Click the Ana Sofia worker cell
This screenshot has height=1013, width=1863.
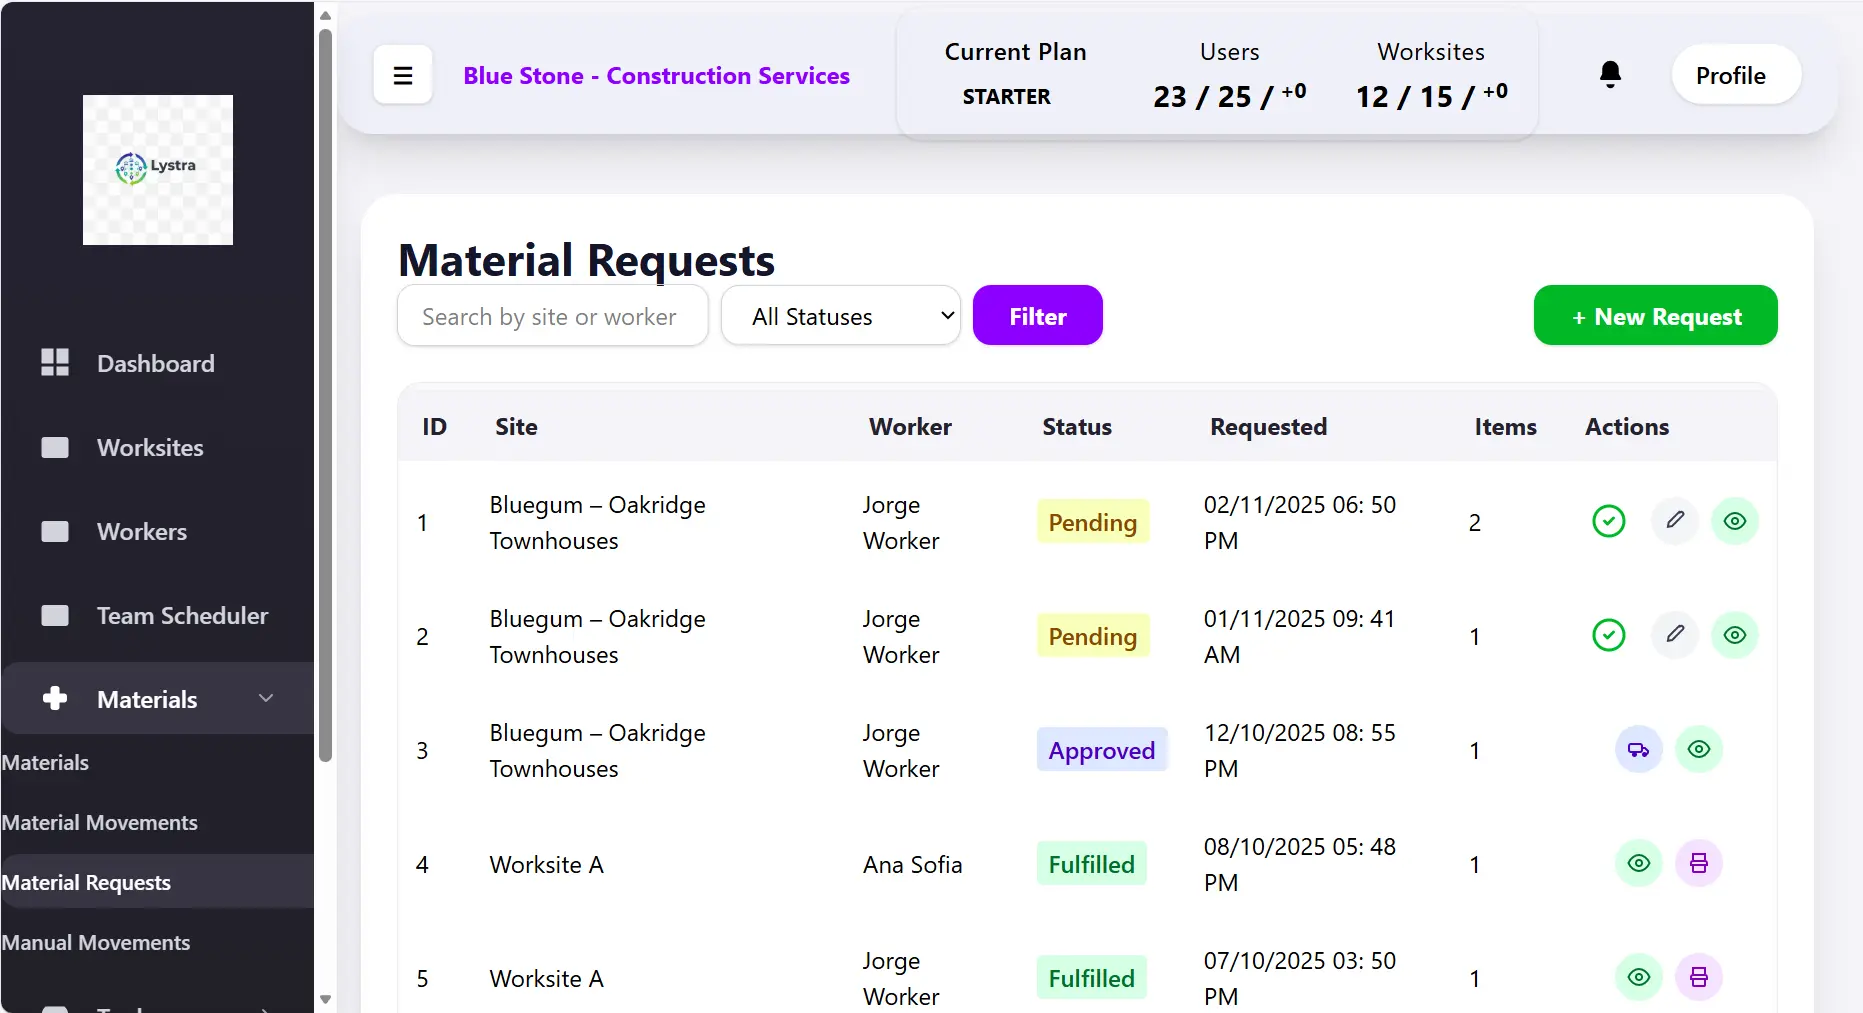click(913, 865)
